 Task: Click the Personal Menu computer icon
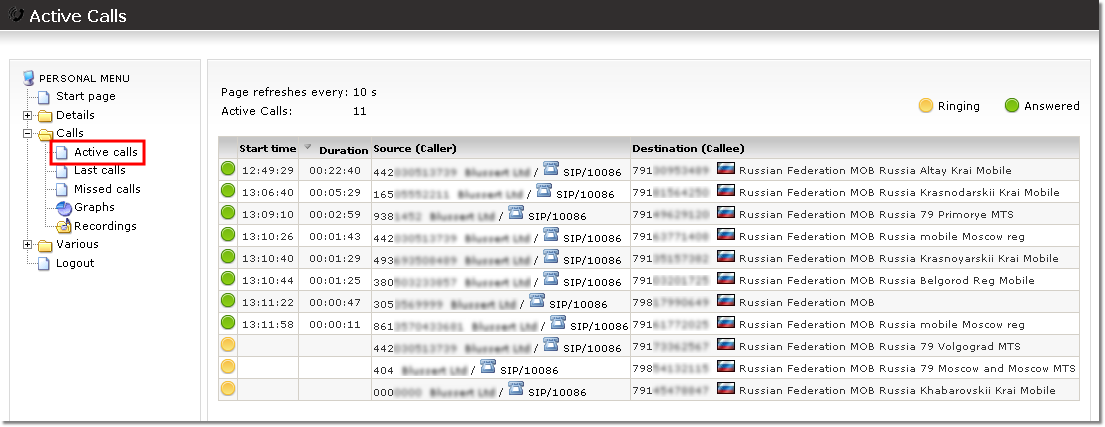[x=28, y=78]
